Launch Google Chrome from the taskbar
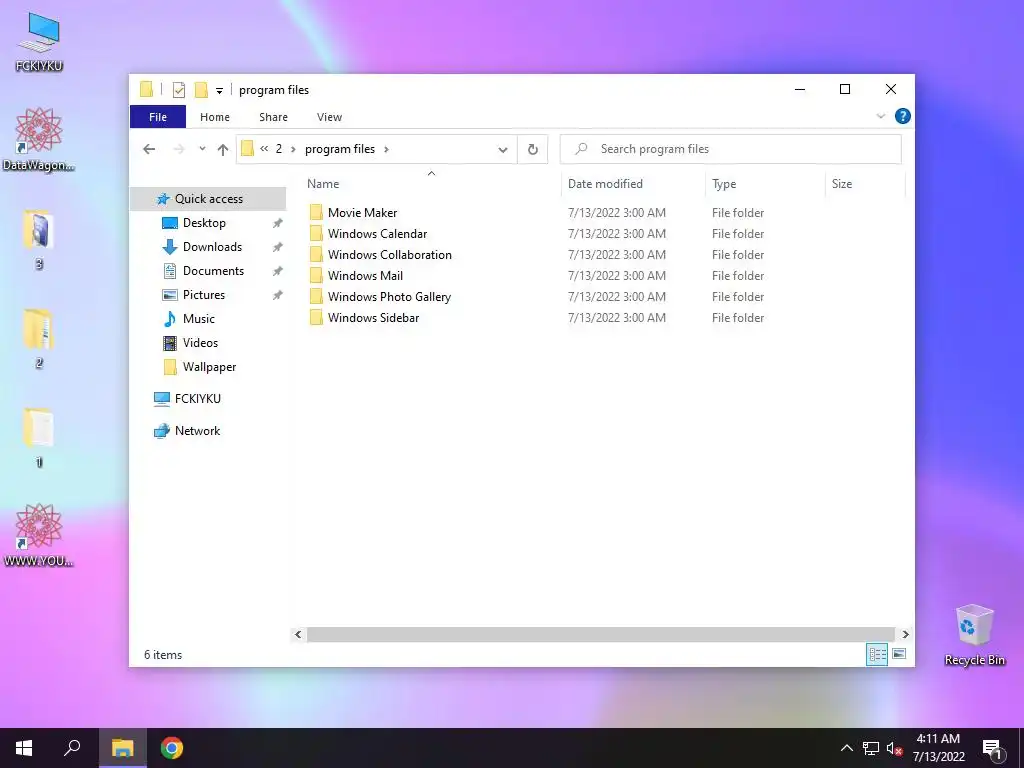 coord(172,748)
